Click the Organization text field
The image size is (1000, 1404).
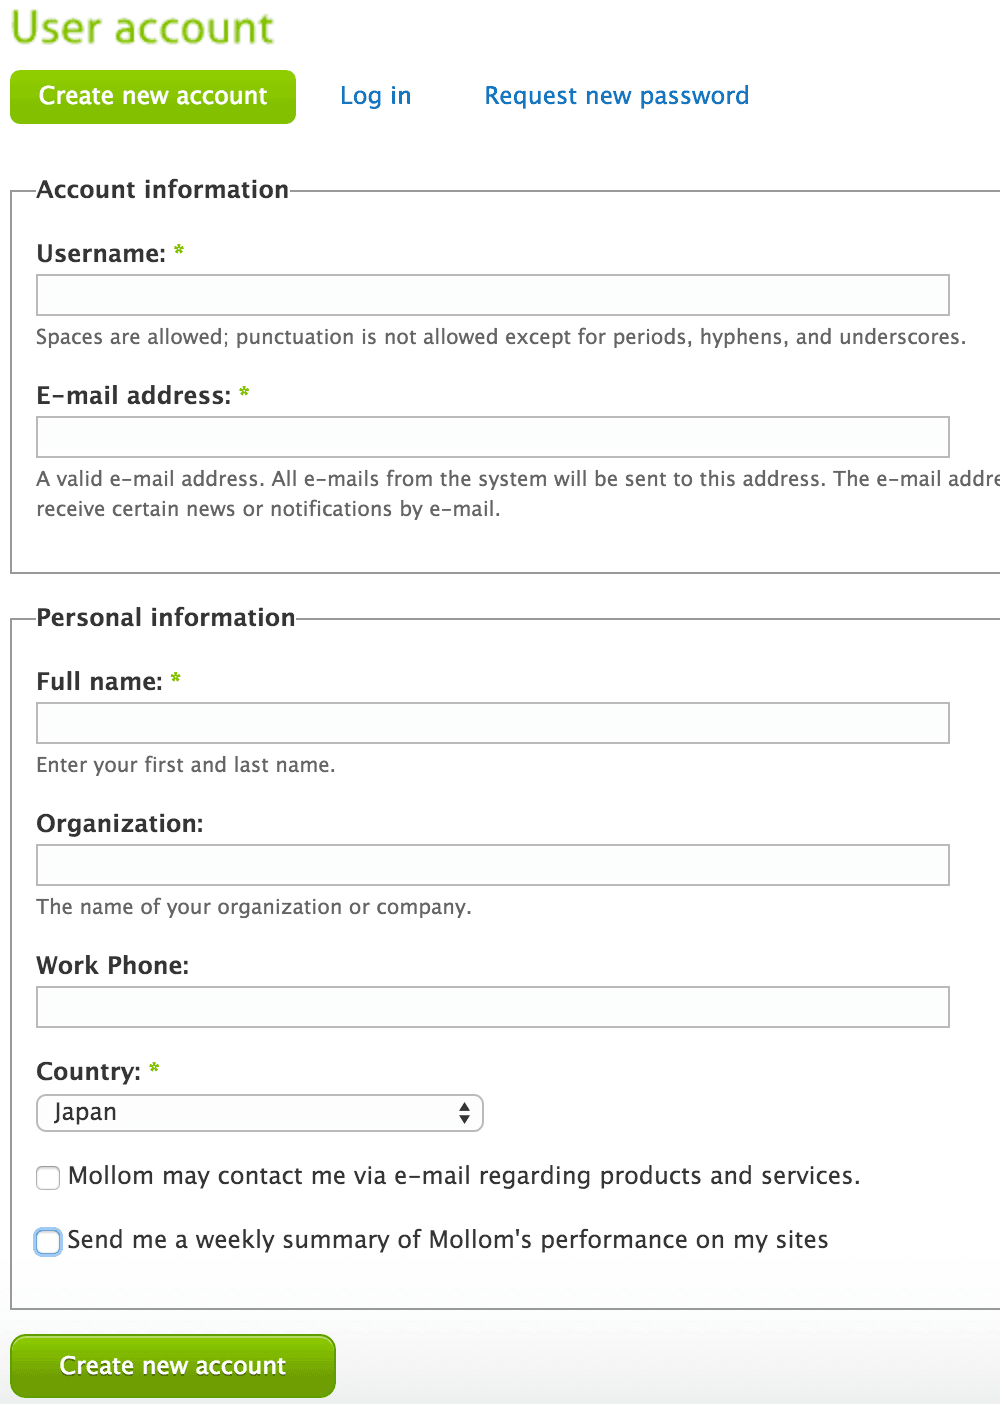[493, 865]
